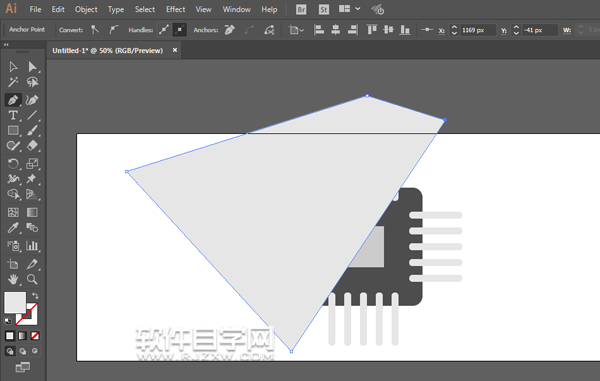Click the Convert to corner anchor button
Viewport: 600px width, 381px height.
click(x=95, y=30)
